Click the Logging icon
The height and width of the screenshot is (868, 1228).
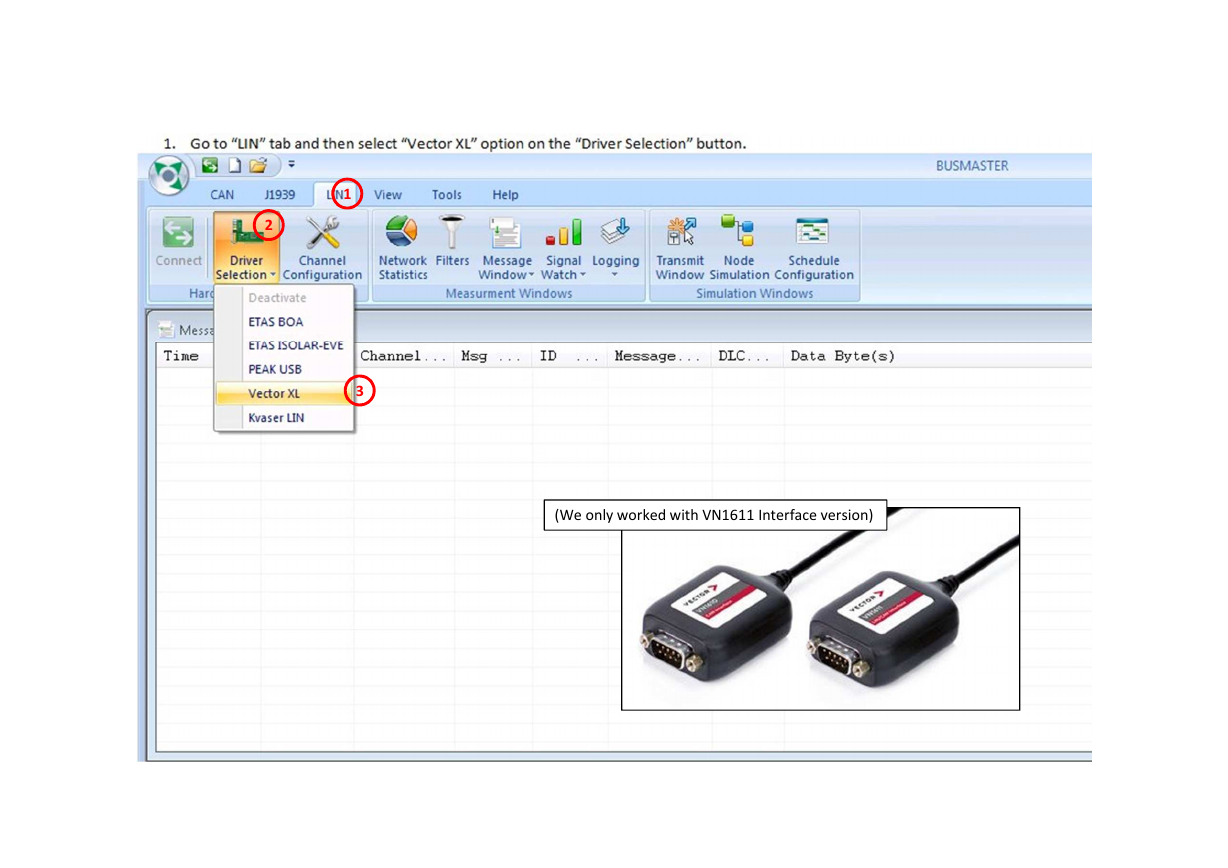615,232
